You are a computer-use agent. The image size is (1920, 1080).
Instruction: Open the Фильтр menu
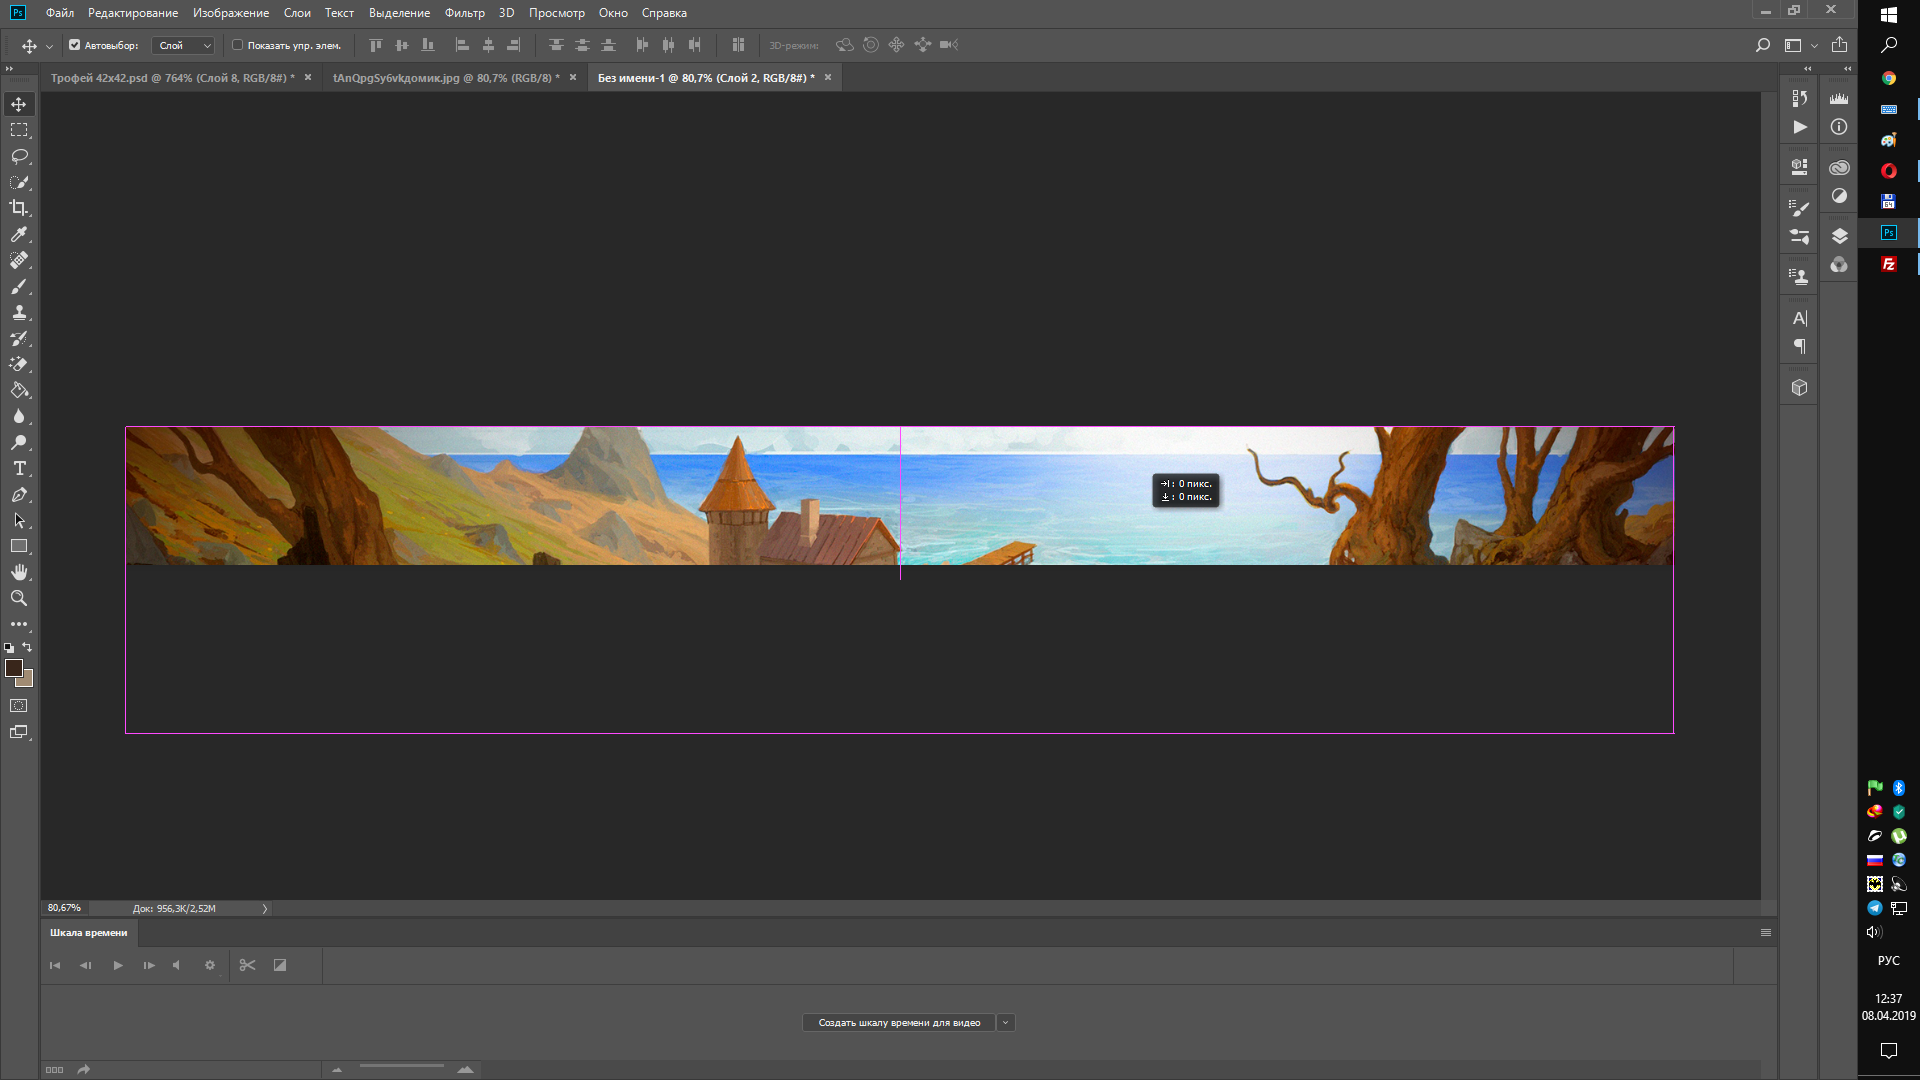pyautogui.click(x=464, y=13)
